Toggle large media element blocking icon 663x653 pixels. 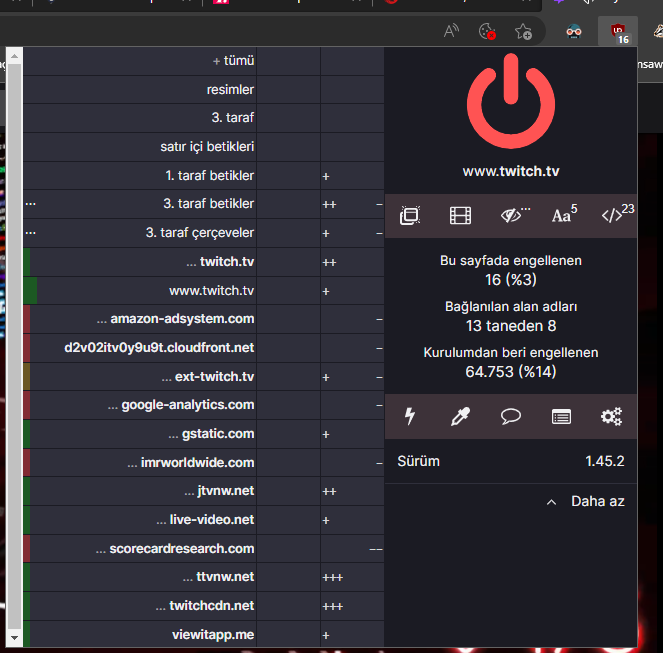pos(460,216)
